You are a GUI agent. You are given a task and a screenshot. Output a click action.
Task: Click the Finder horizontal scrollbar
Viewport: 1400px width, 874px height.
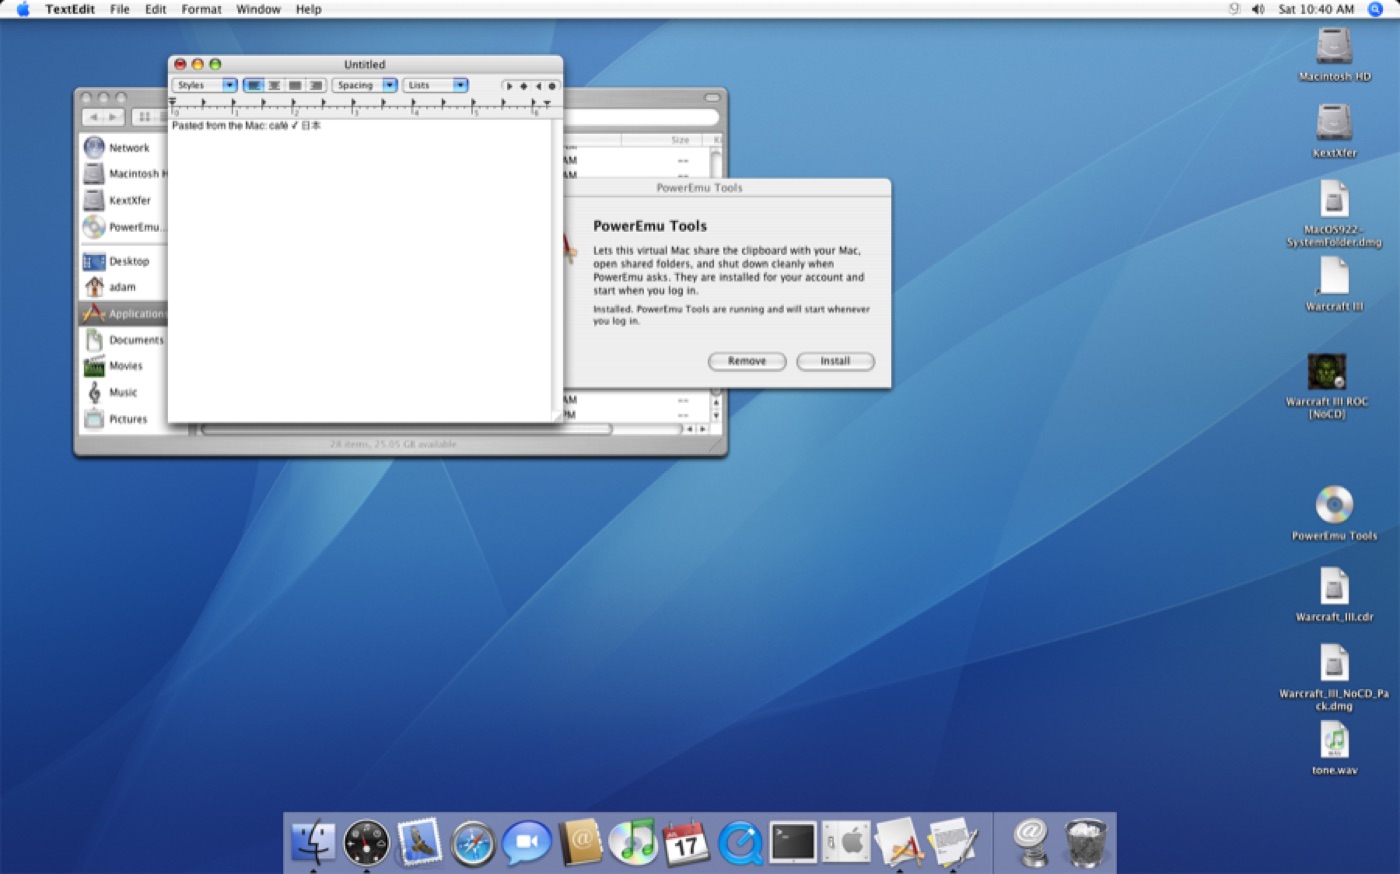(x=405, y=429)
